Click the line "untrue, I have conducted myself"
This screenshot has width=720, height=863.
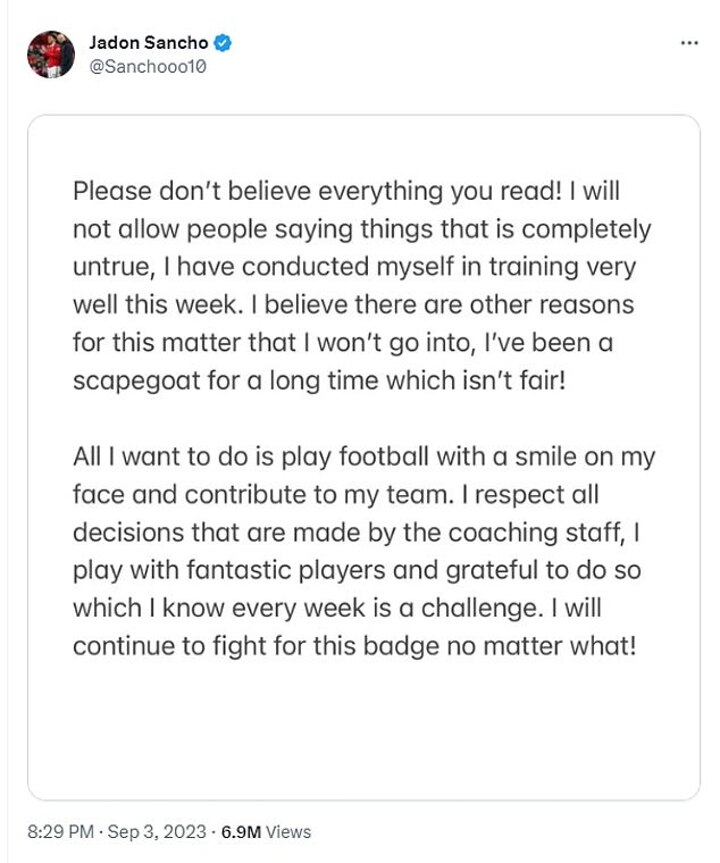tap(355, 266)
